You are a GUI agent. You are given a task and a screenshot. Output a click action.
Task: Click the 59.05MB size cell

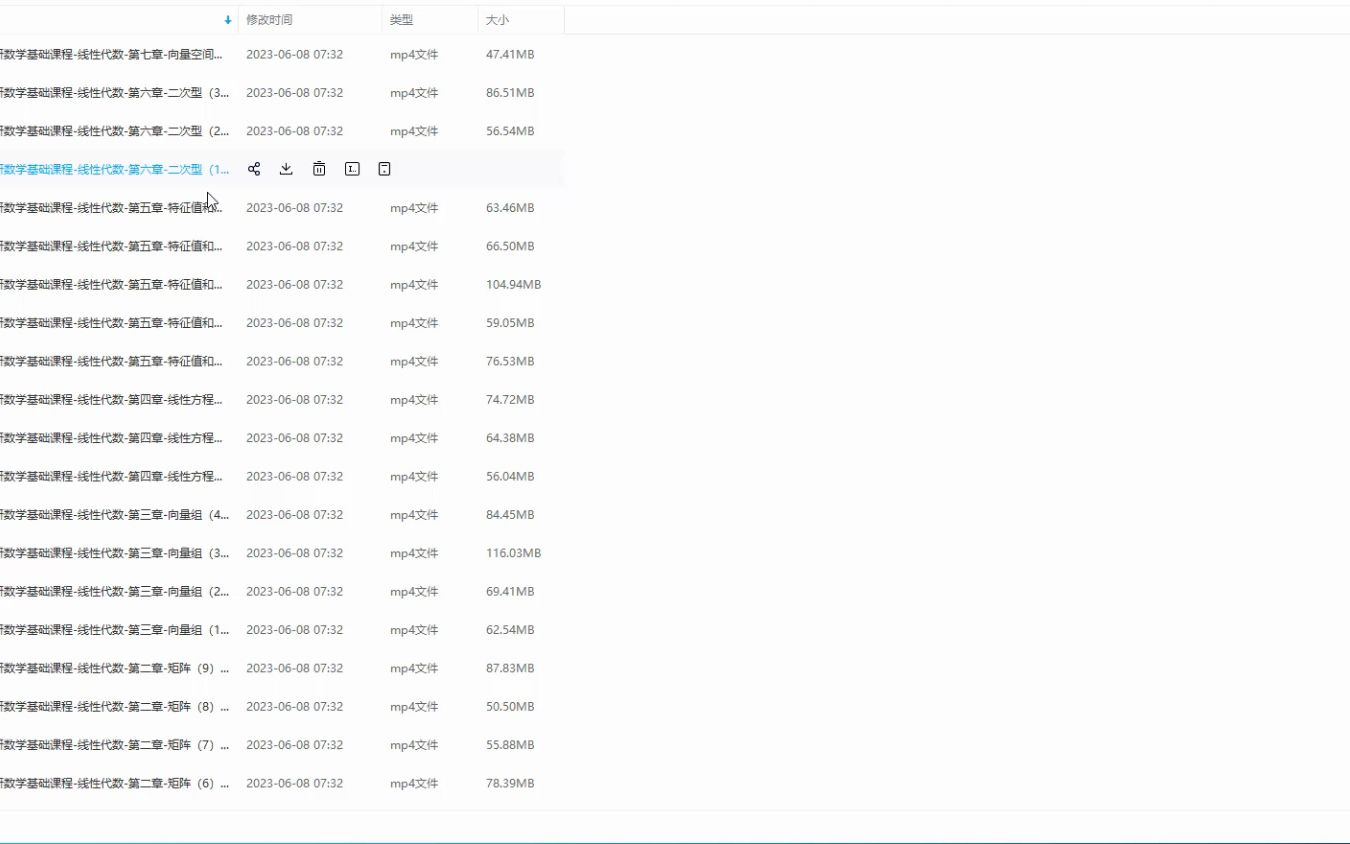pyautogui.click(x=510, y=323)
